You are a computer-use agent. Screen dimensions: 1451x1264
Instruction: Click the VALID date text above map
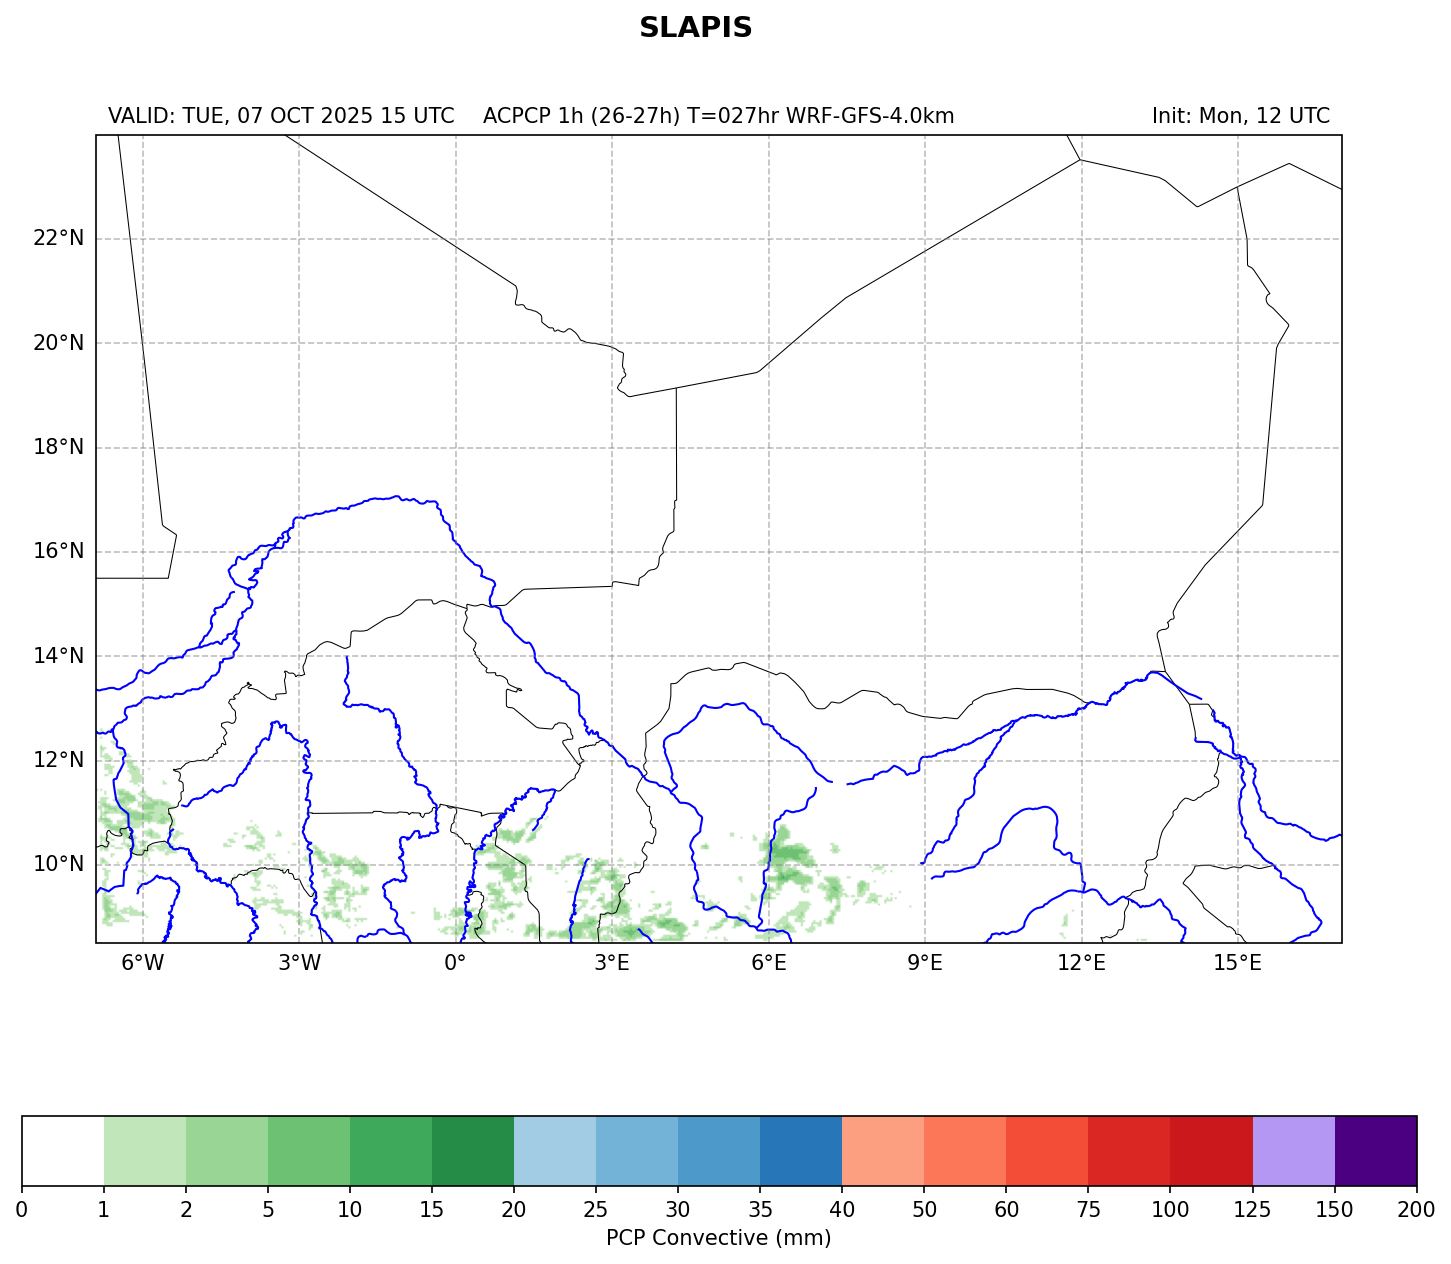point(281,116)
